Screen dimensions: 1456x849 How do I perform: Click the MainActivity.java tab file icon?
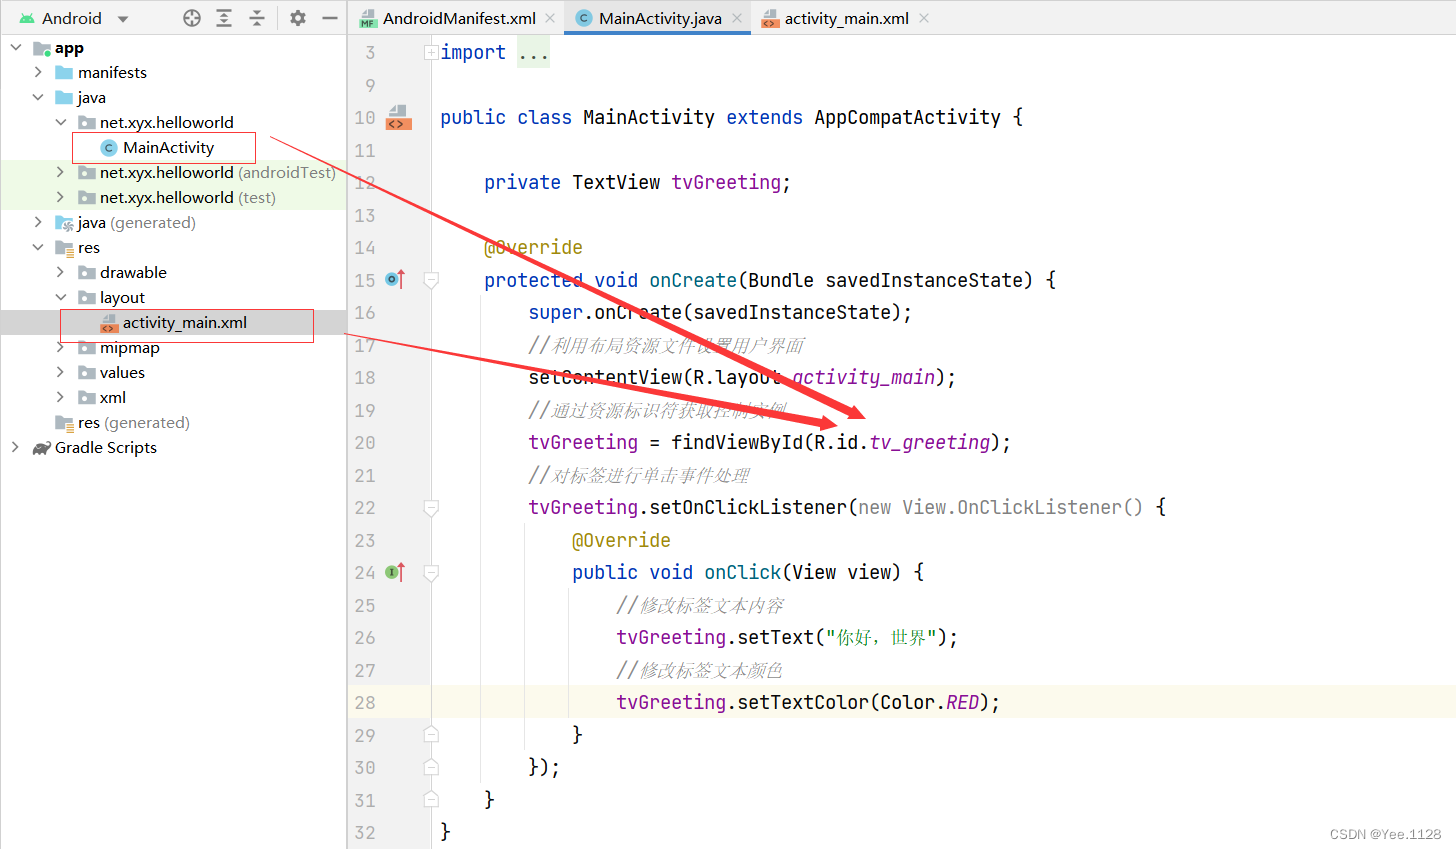[584, 18]
